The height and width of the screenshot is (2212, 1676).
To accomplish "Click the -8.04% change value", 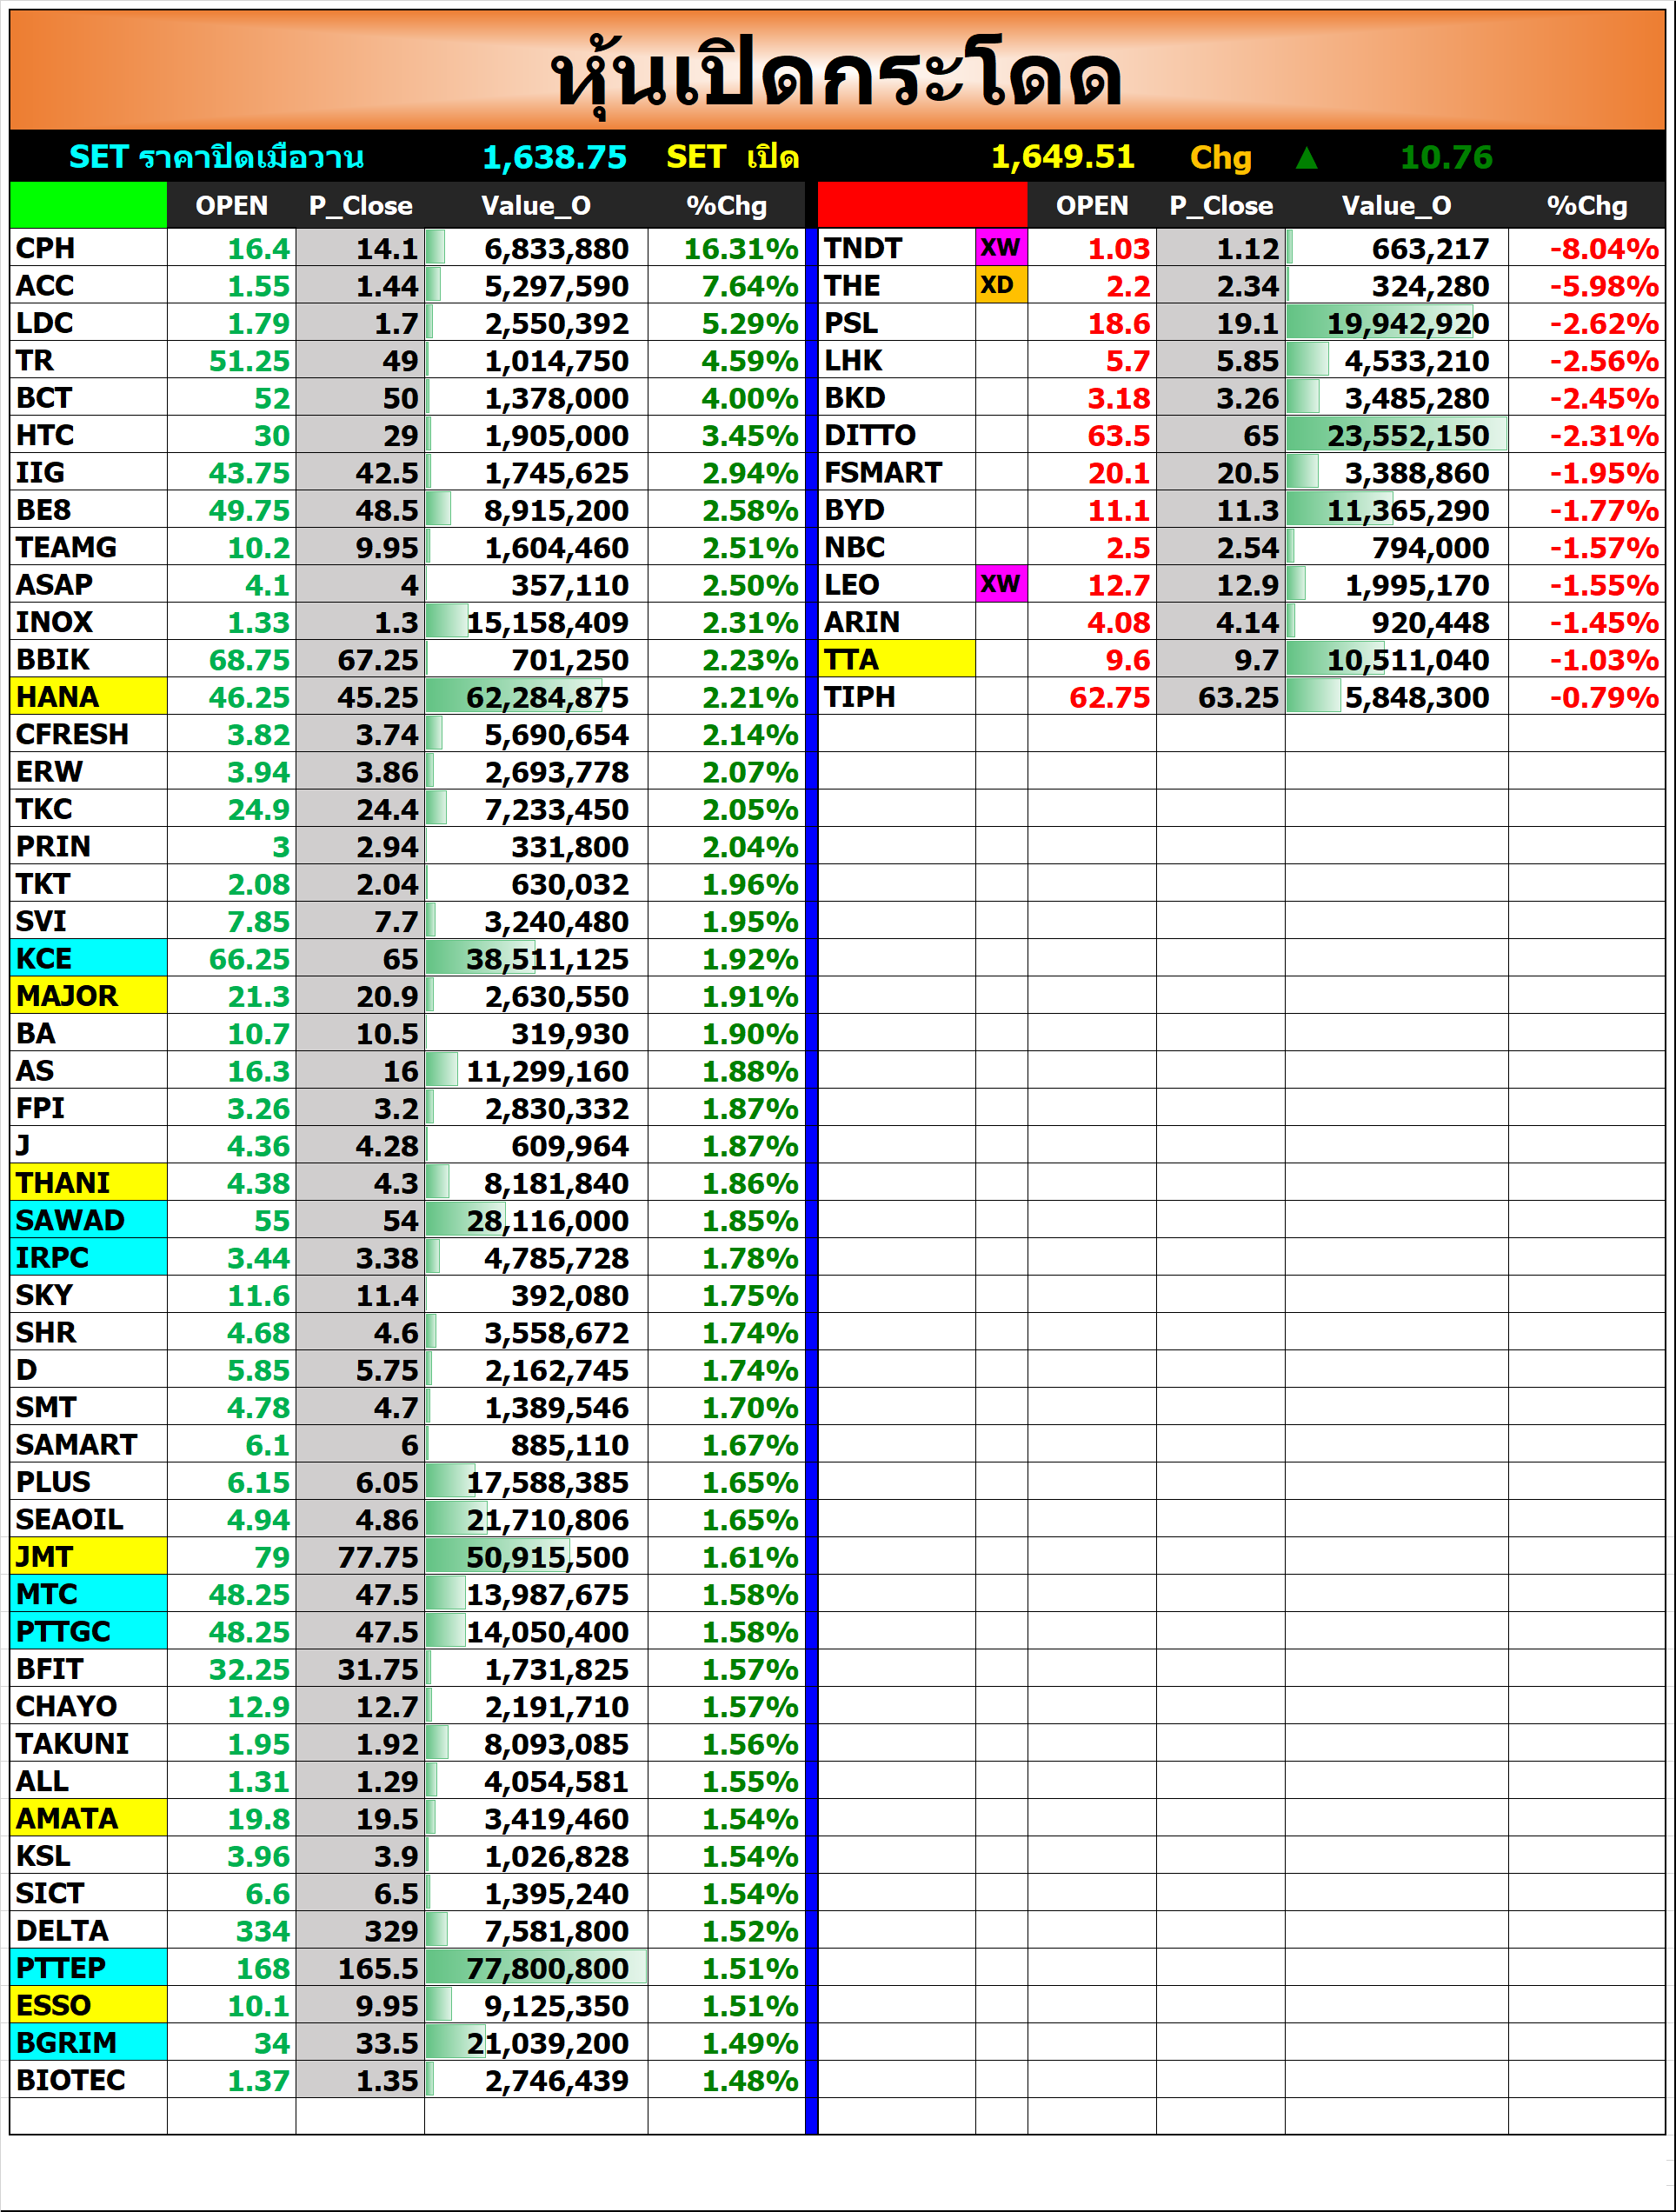I will pos(1604,248).
